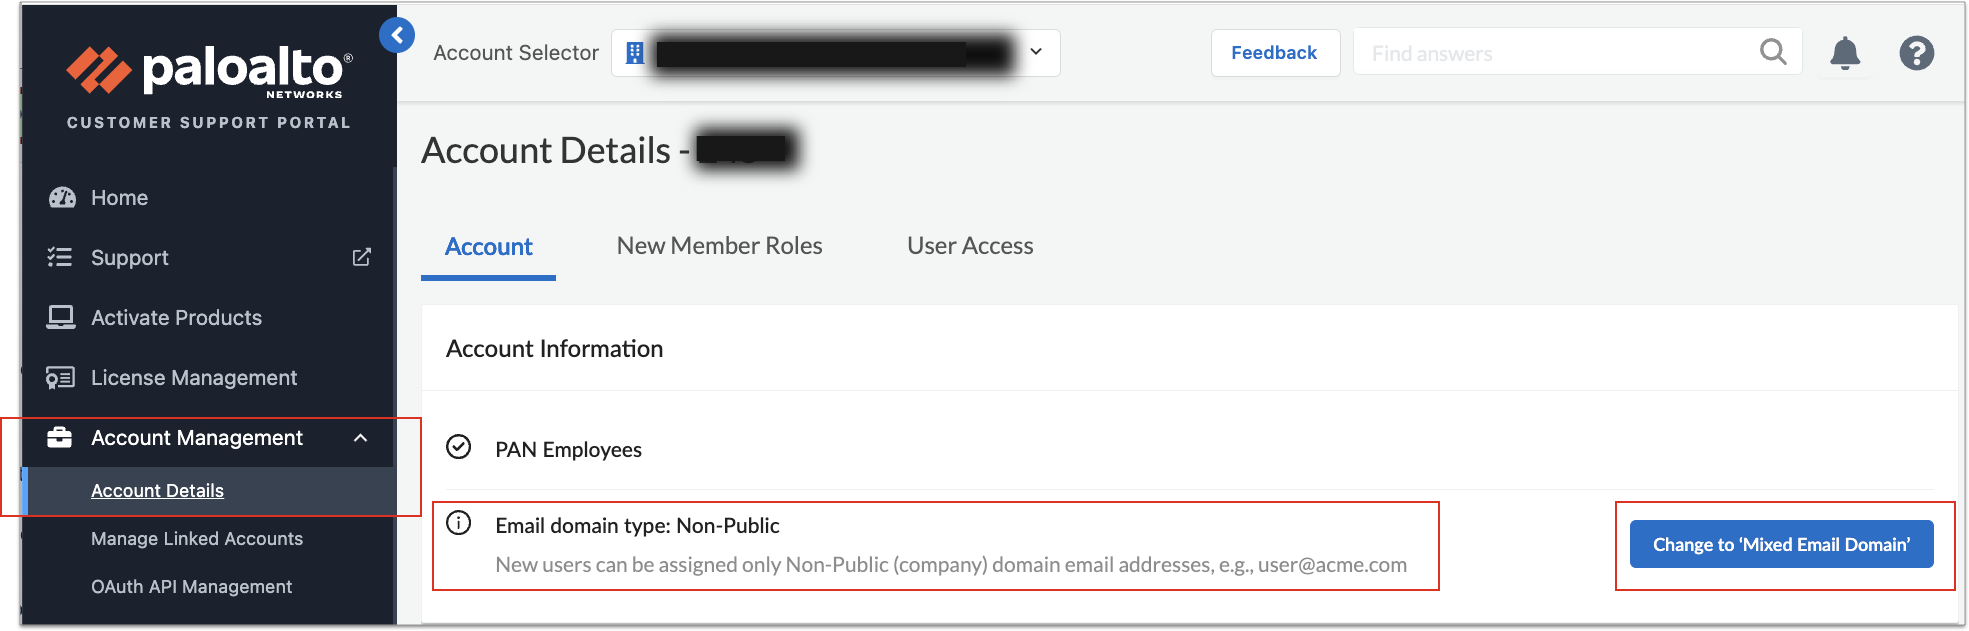Collapse the Account Management menu chevron

click(x=361, y=438)
